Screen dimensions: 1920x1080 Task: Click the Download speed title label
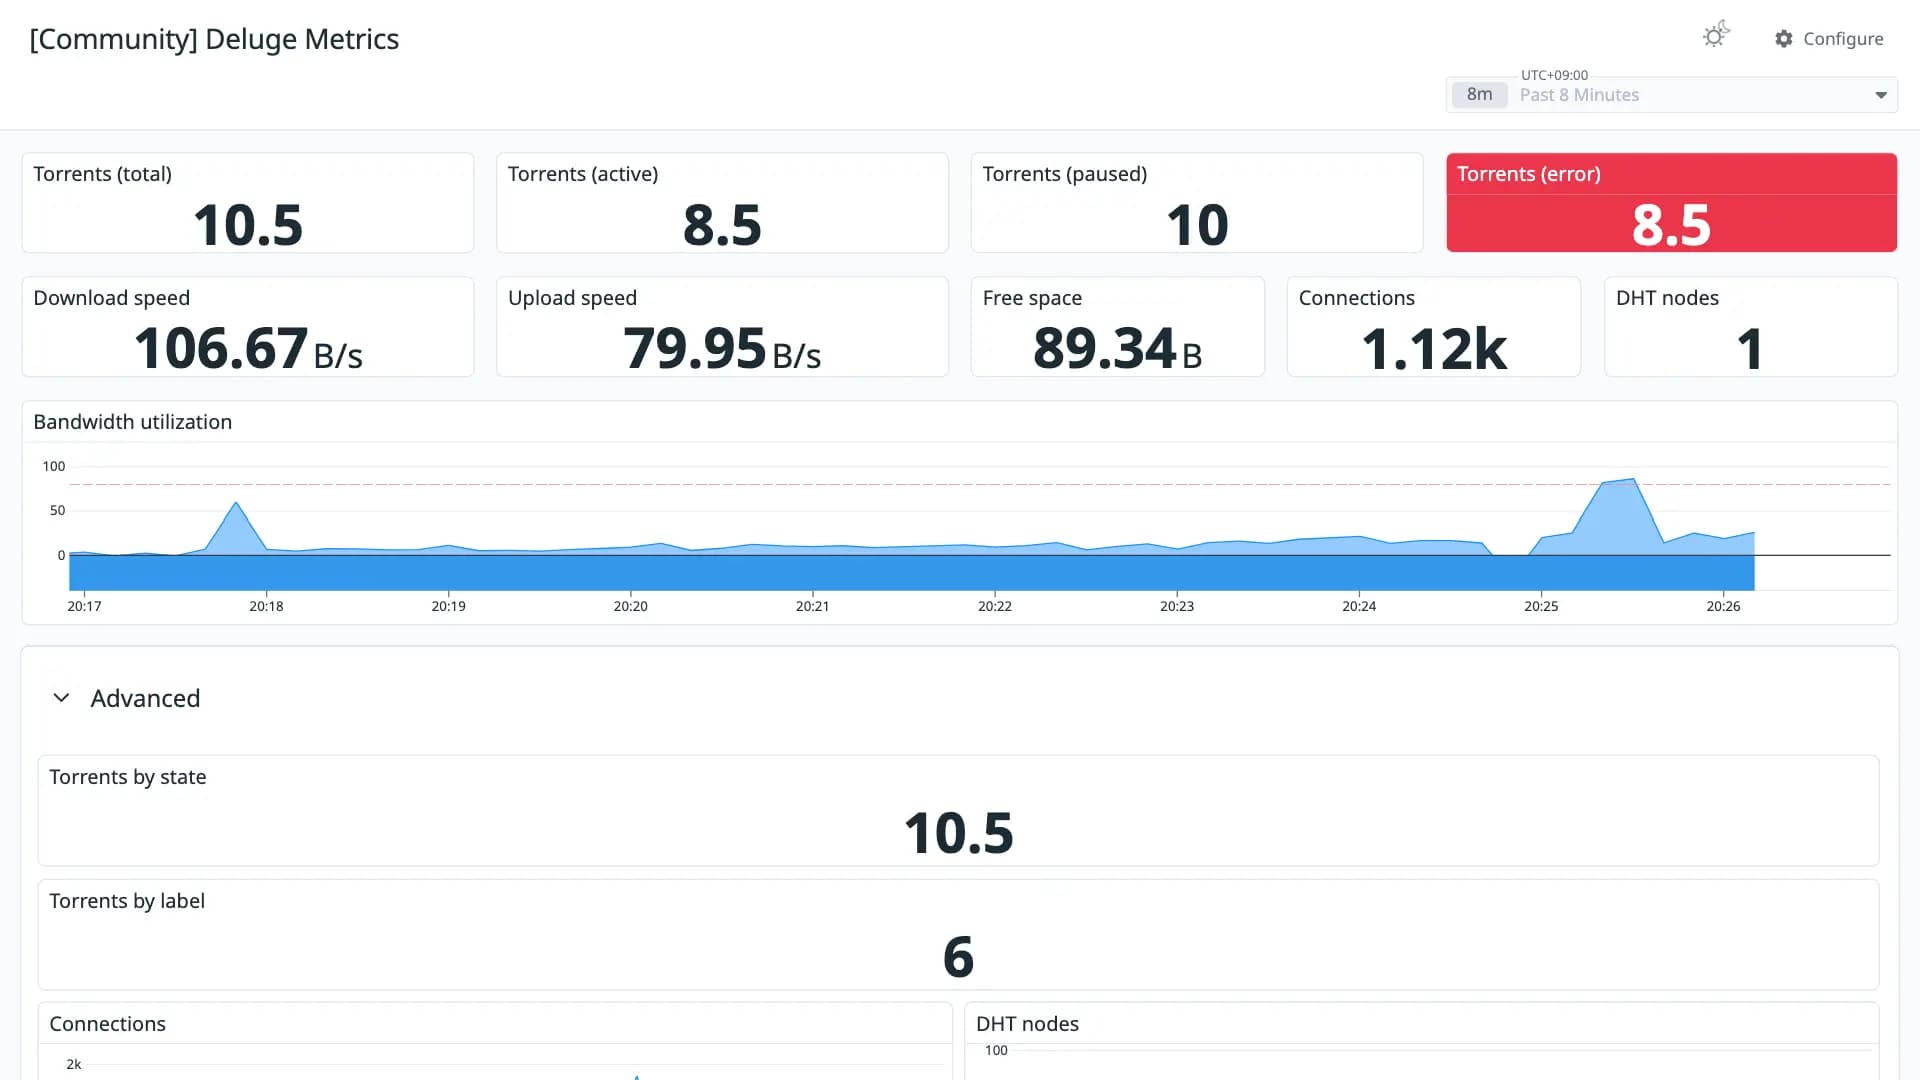click(112, 298)
